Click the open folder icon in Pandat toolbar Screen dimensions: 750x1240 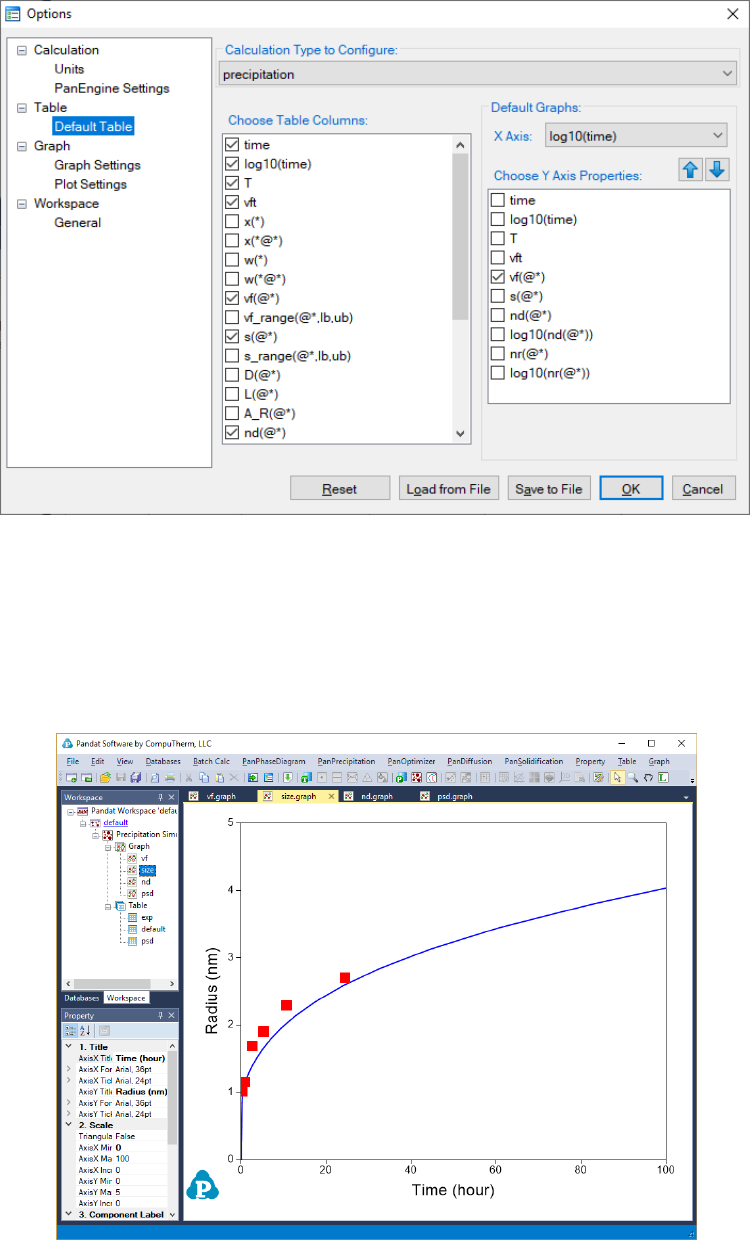point(105,777)
